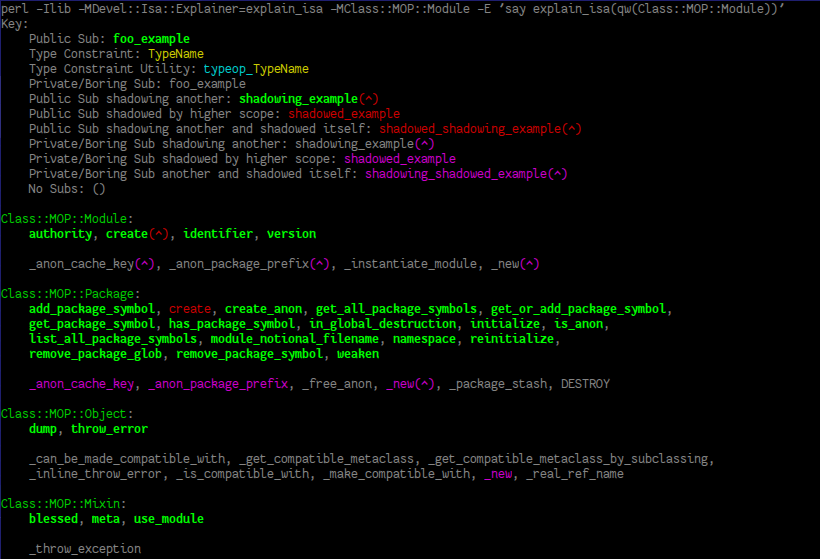
Task: Click the 'weaken' method name
Action: pos(358,354)
